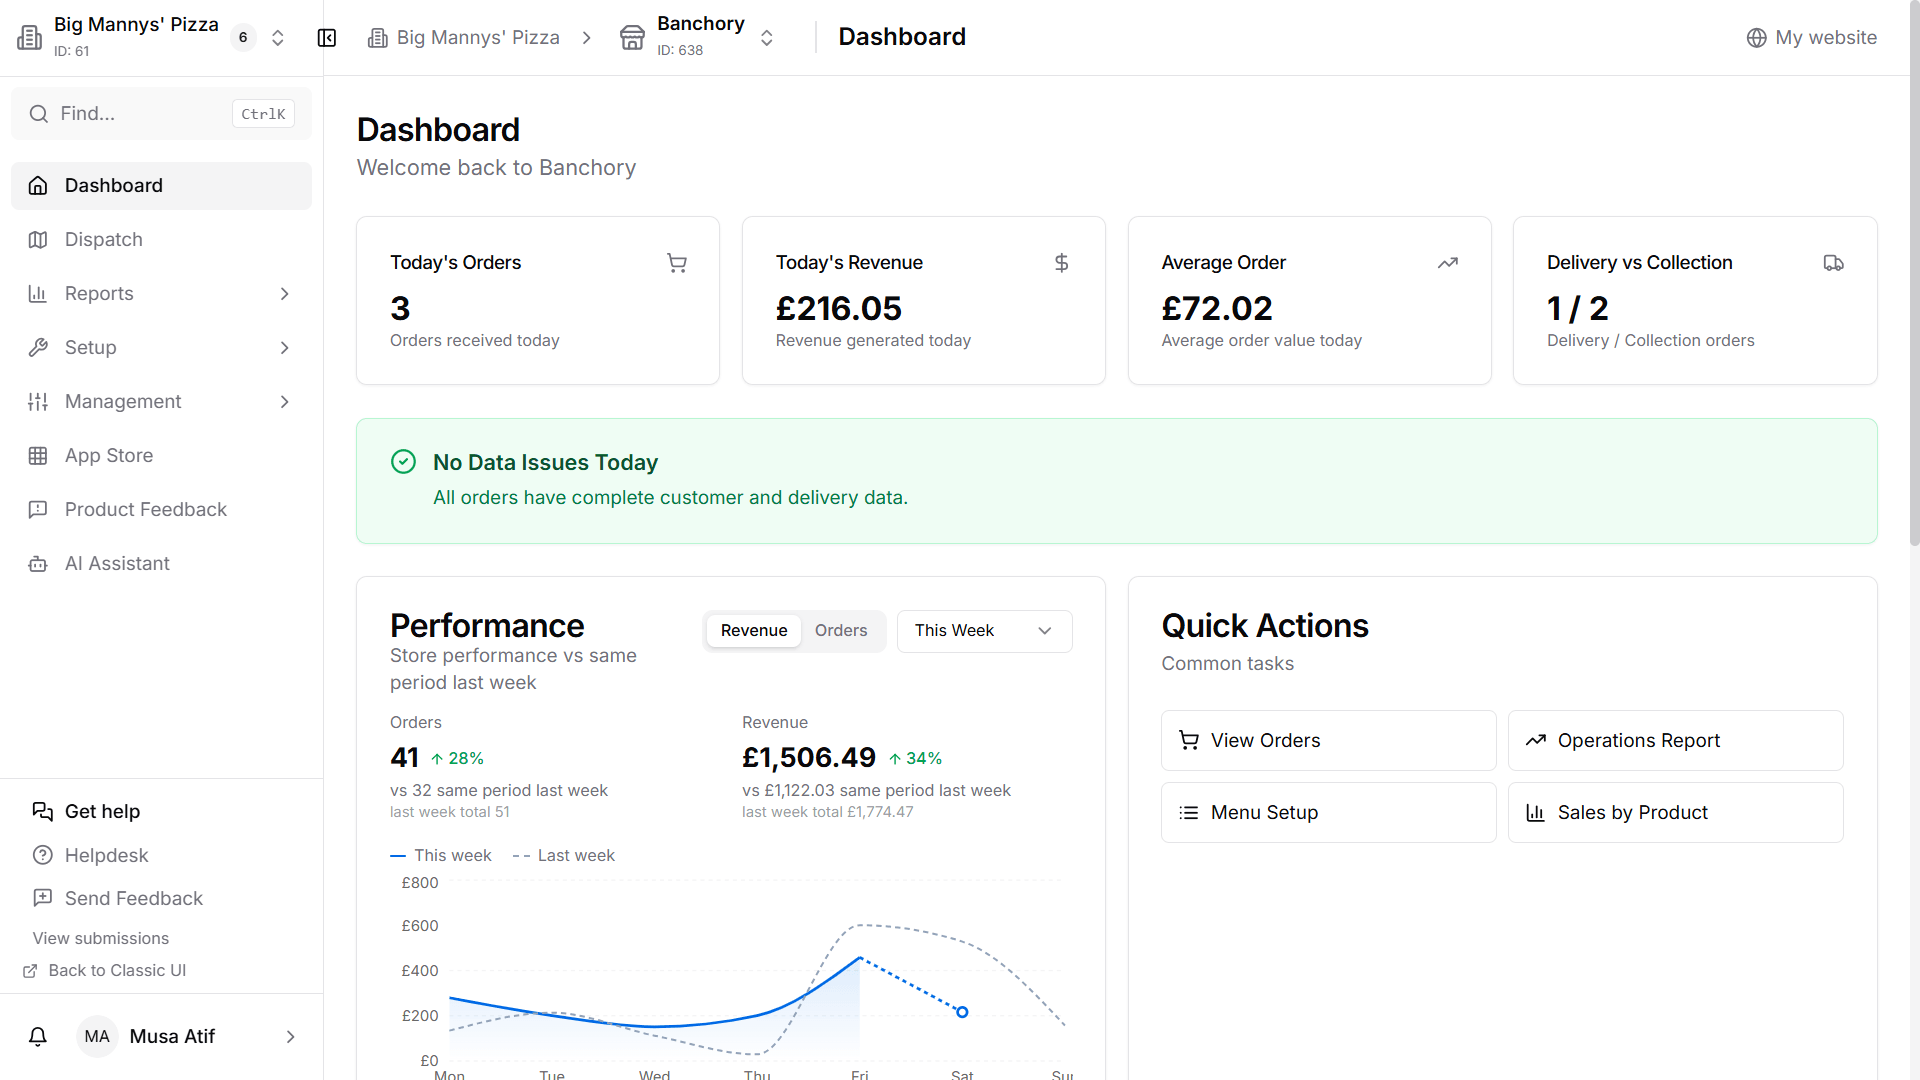This screenshot has width=1920, height=1080.
Task: Click the building icon next to Big Mannys' Pizza breadcrumb
Action: 378,38
